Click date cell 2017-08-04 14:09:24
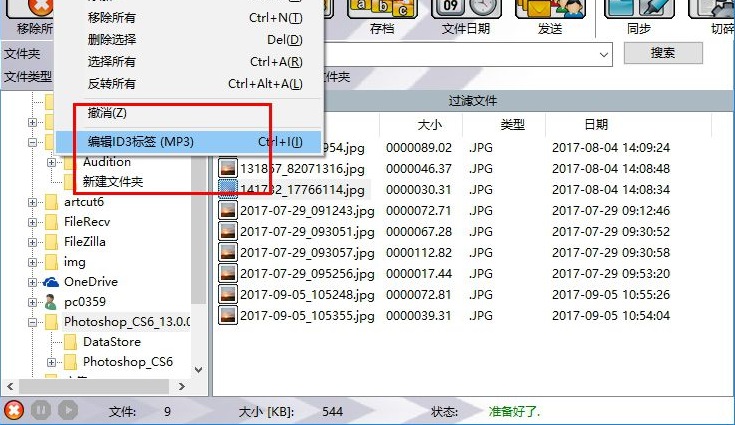Viewport: 735px width, 425px height. click(x=611, y=148)
